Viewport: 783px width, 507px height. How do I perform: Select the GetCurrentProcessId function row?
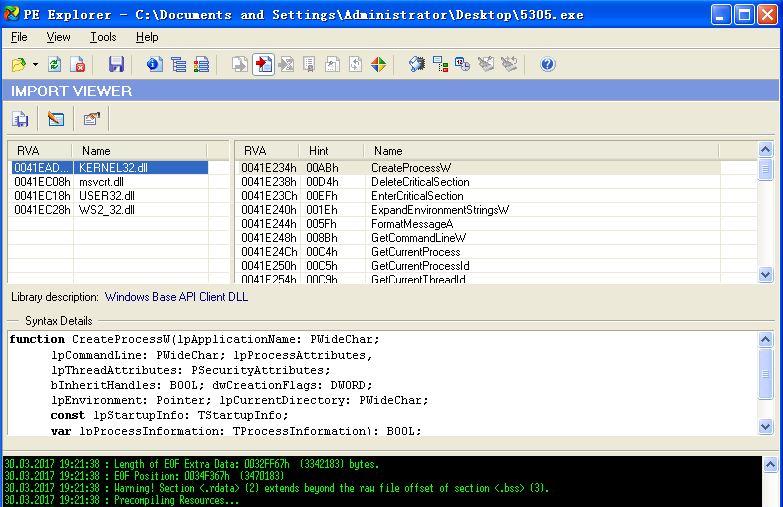[479, 266]
